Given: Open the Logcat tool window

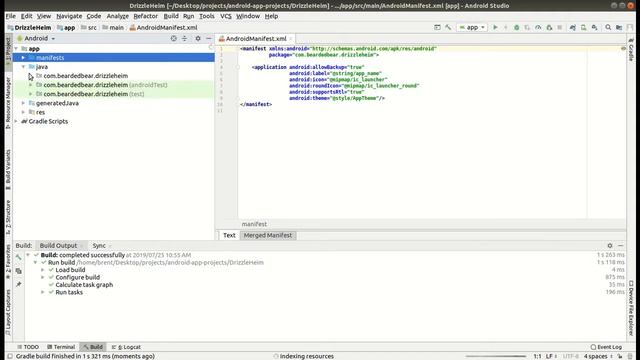Looking at the screenshot, I should [x=126, y=347].
